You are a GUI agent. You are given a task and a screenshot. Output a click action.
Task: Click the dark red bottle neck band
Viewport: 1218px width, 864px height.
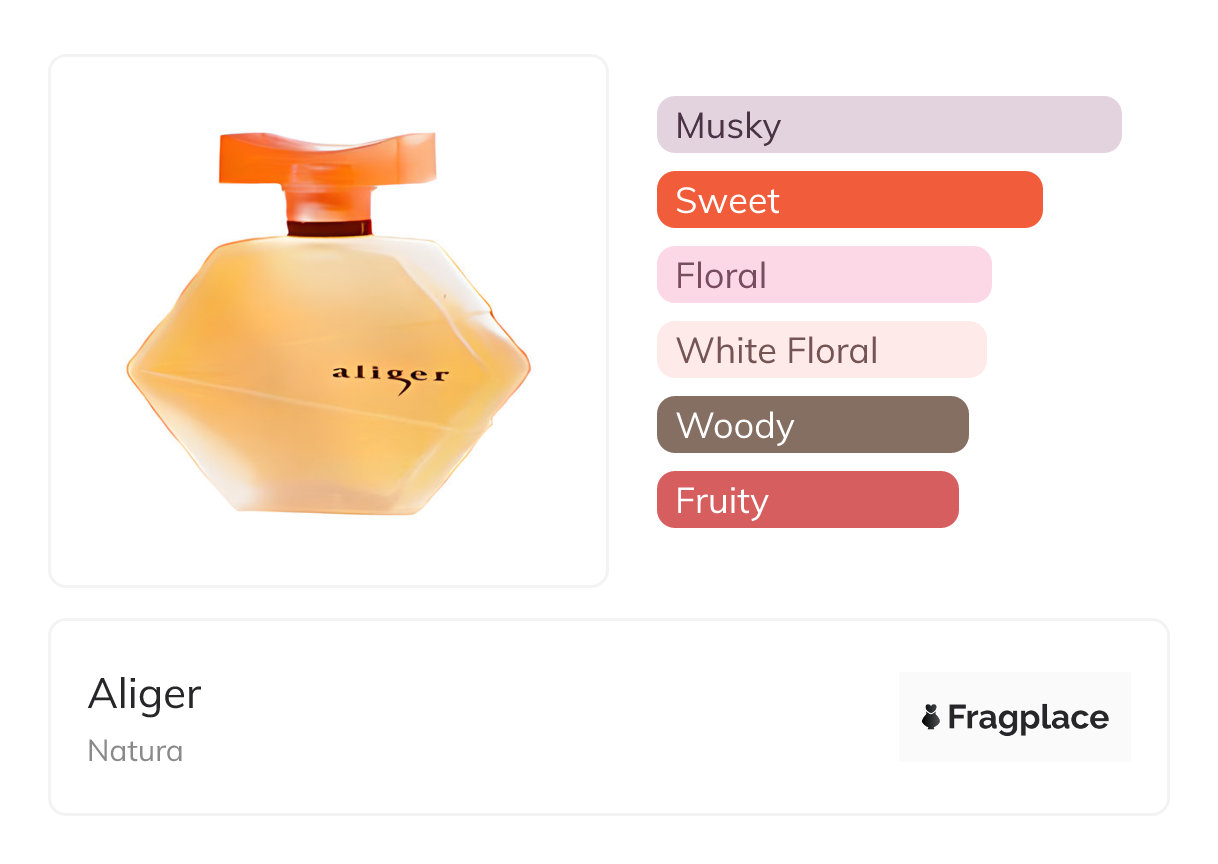pos(329,227)
